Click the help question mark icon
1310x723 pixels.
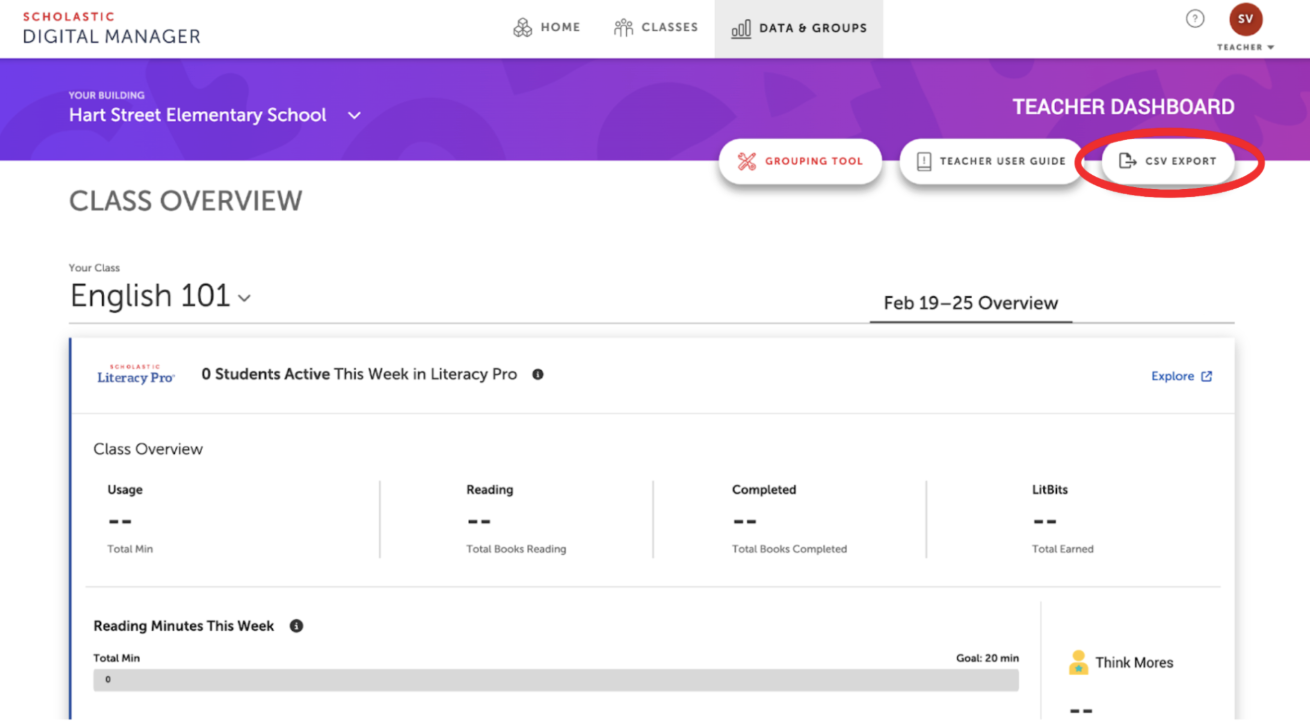(1194, 19)
